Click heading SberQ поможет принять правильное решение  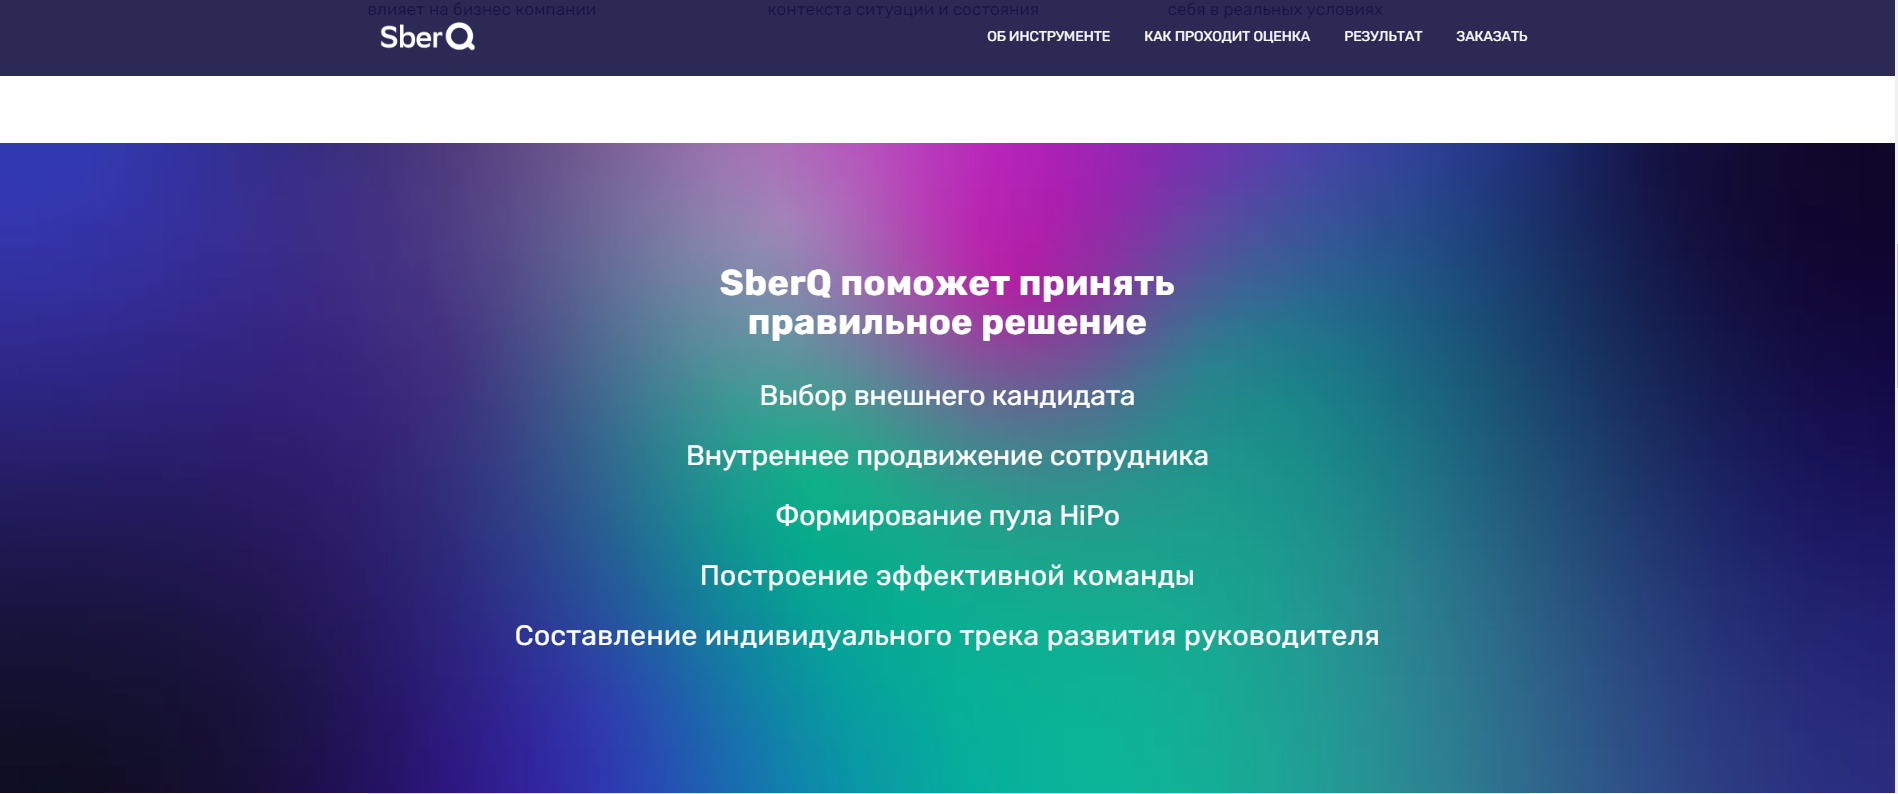point(947,302)
